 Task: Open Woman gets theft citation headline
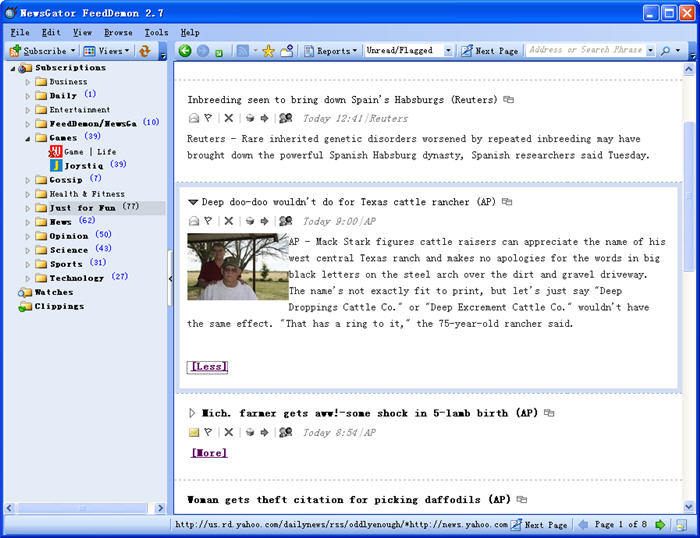click(x=349, y=500)
